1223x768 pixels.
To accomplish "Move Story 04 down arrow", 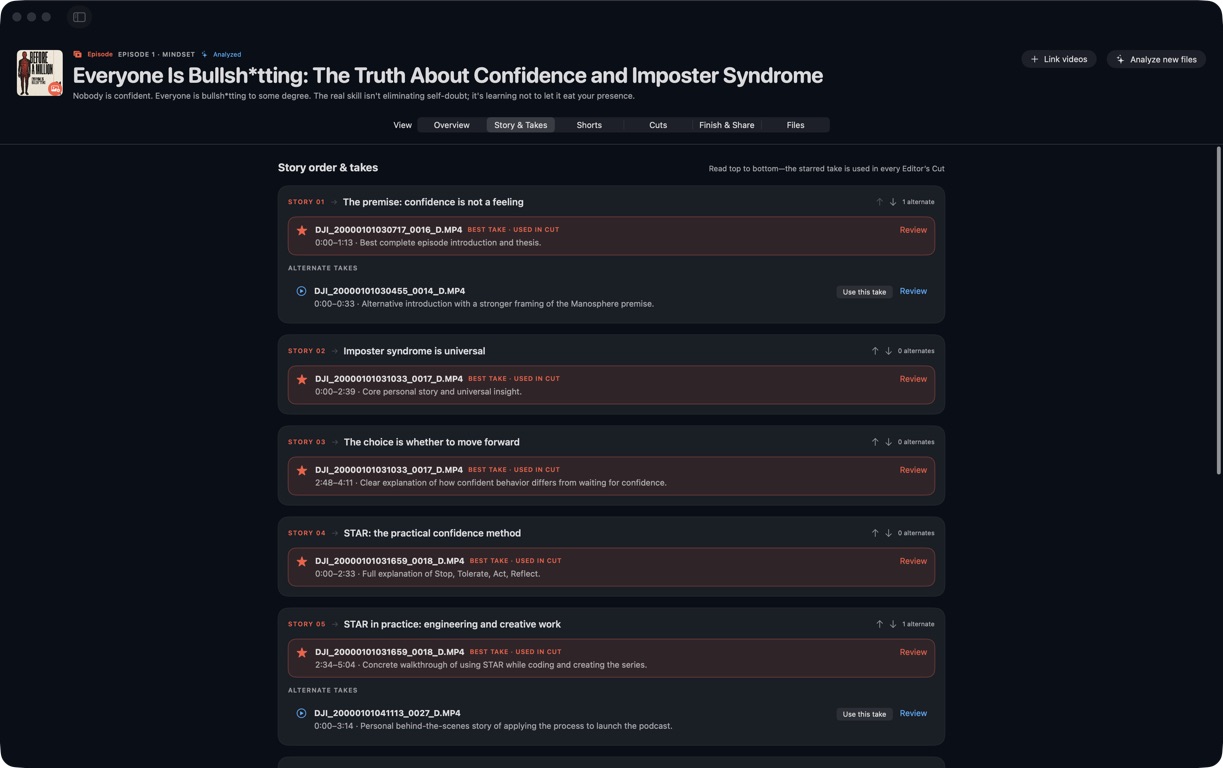I will pyautogui.click(x=888, y=533).
